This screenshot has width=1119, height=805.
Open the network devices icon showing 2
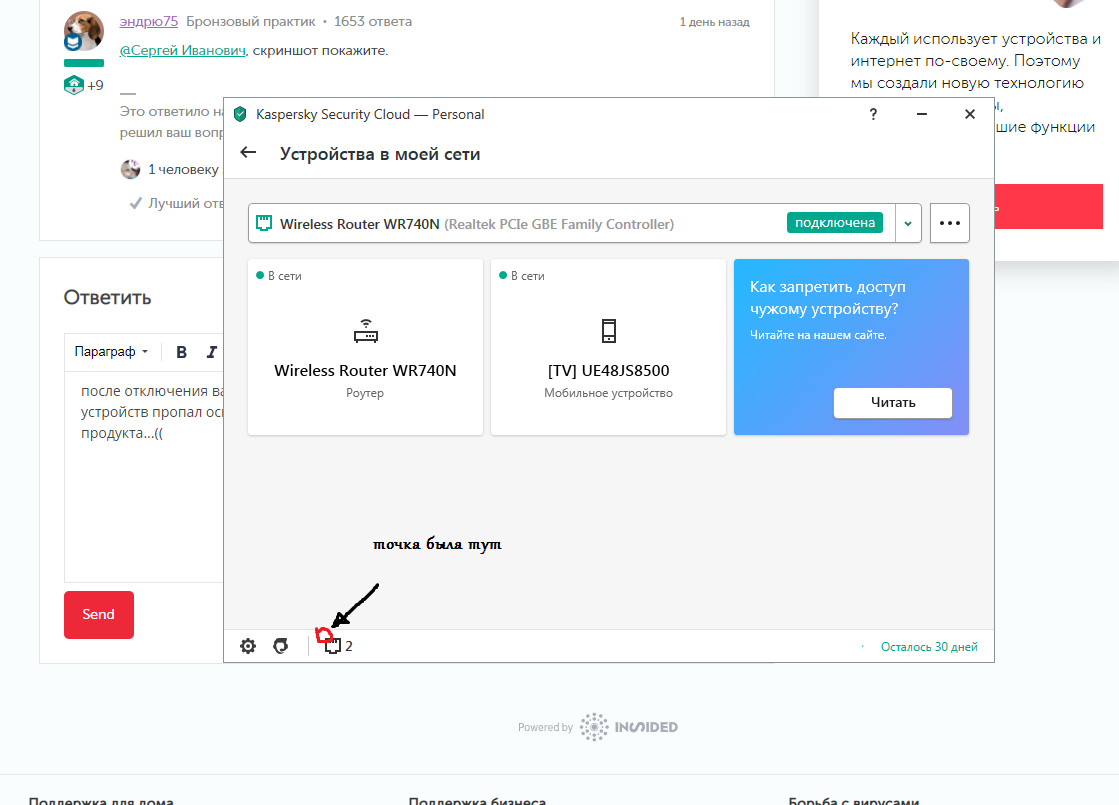(338, 646)
